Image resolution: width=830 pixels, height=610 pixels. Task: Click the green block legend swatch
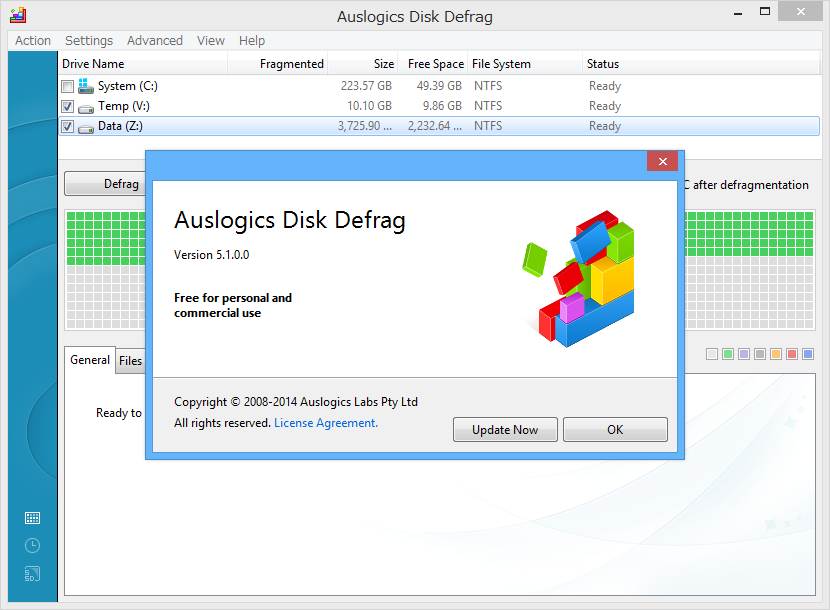point(727,353)
